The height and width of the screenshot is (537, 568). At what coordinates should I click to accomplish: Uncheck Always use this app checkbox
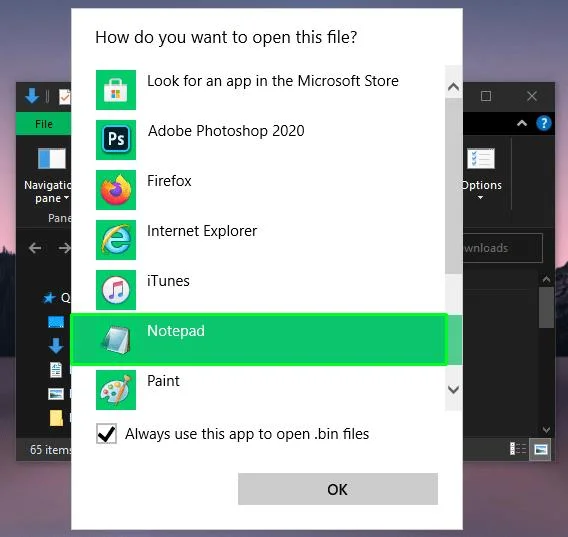106,433
